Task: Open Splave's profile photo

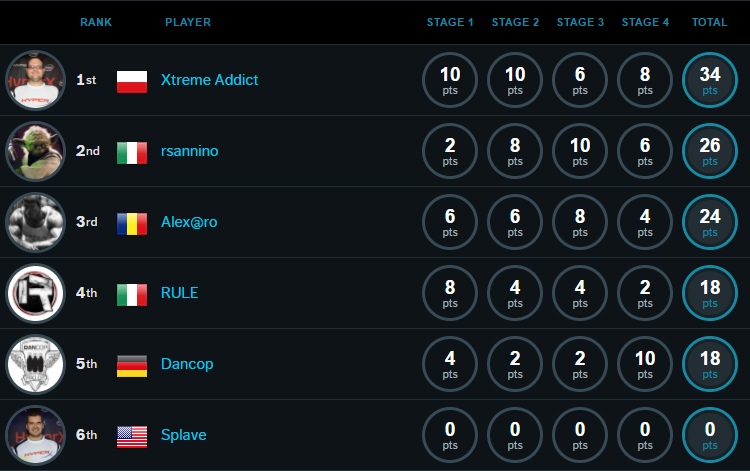Action: click(35, 435)
